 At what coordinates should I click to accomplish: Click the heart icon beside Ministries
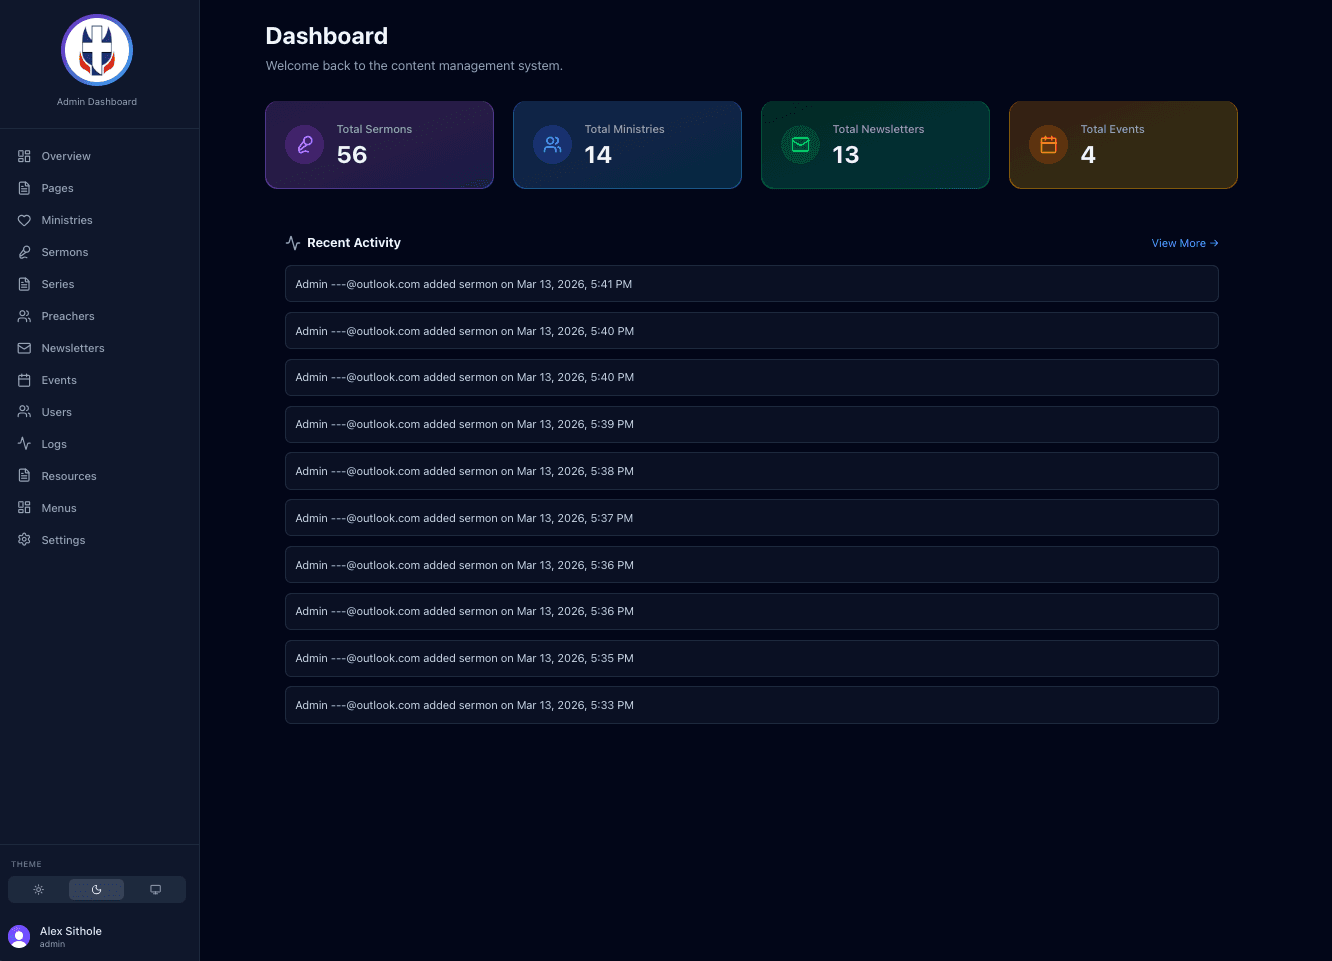24,220
